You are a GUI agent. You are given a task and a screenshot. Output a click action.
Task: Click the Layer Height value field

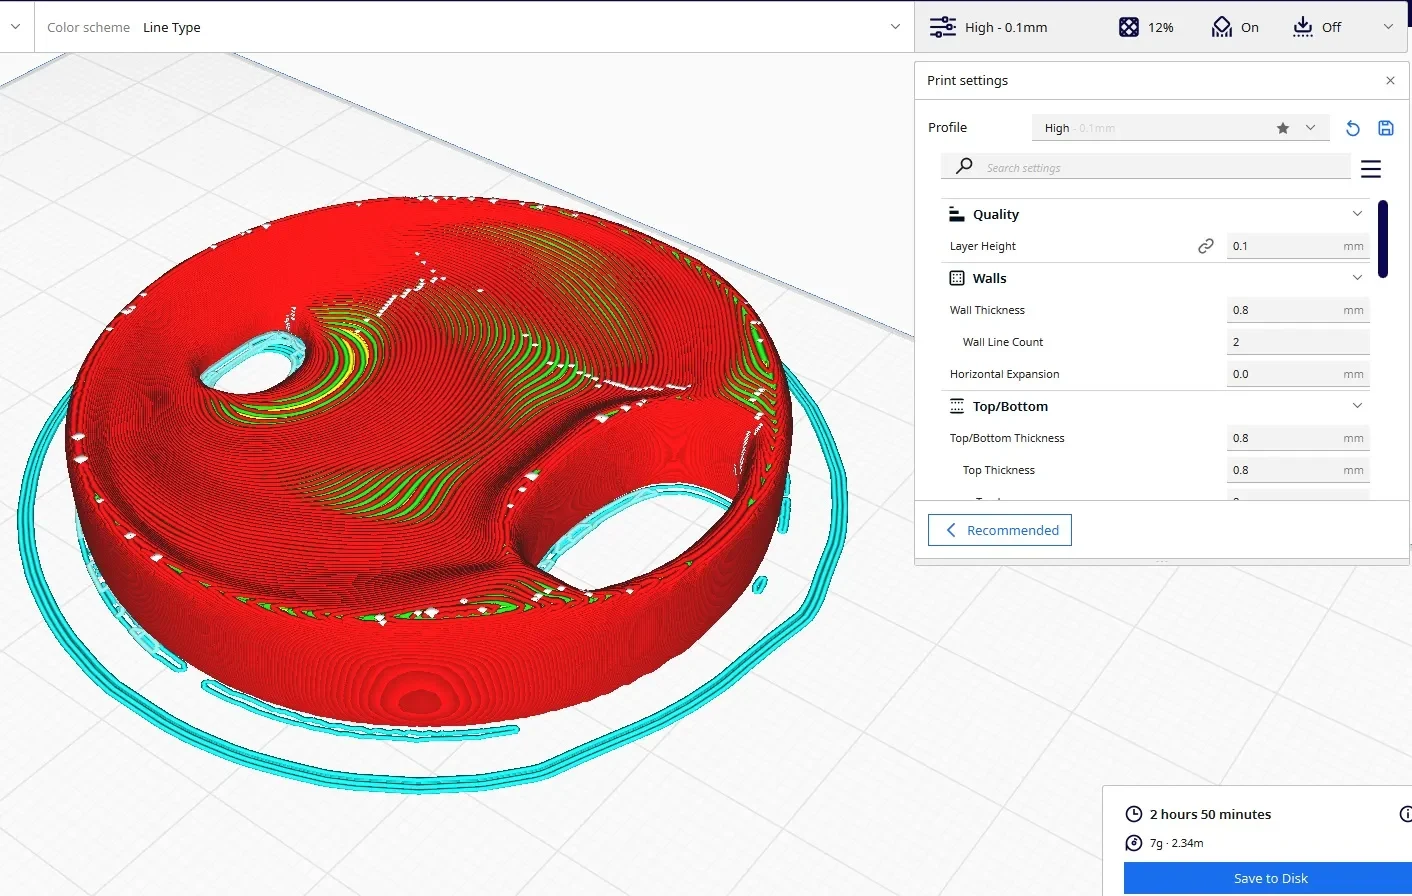point(1298,246)
